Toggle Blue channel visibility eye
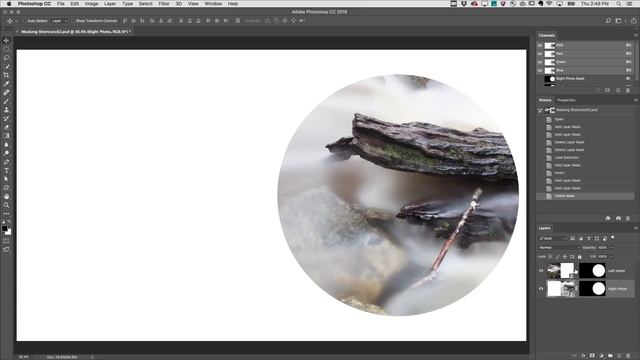Viewport: 640px width, 360px height. click(540, 70)
